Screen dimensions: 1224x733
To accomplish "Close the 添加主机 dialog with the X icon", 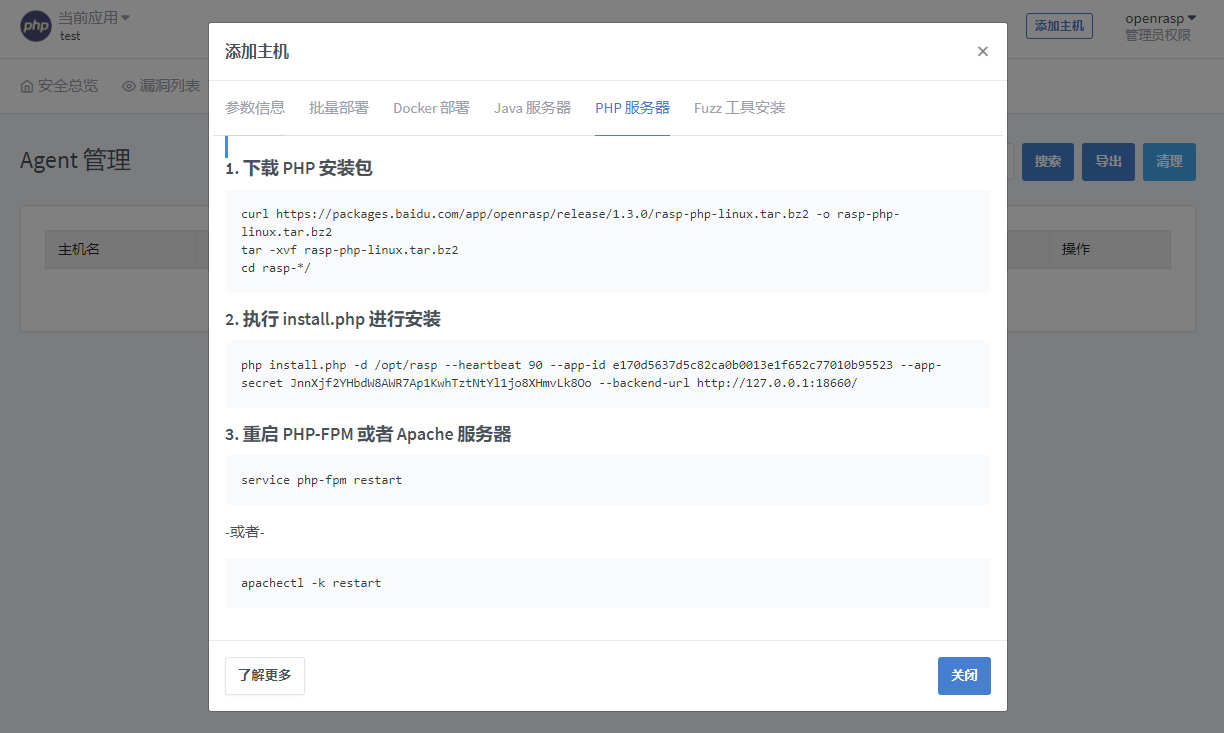I will coord(982,52).
